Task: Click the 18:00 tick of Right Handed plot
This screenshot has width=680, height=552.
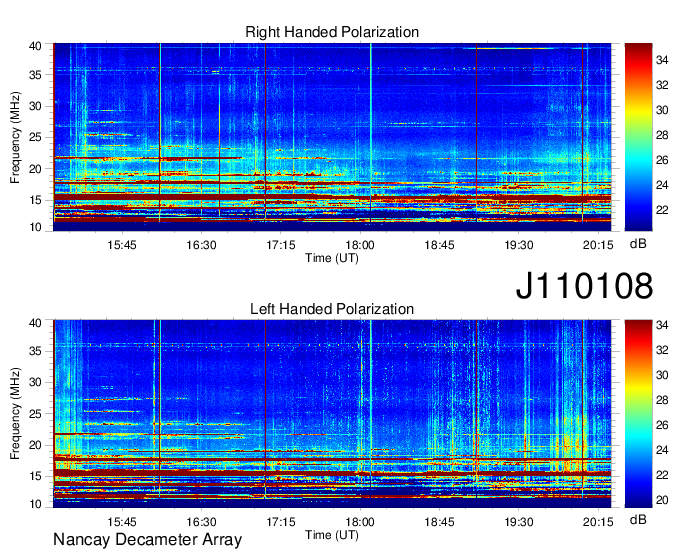Action: pos(360,245)
